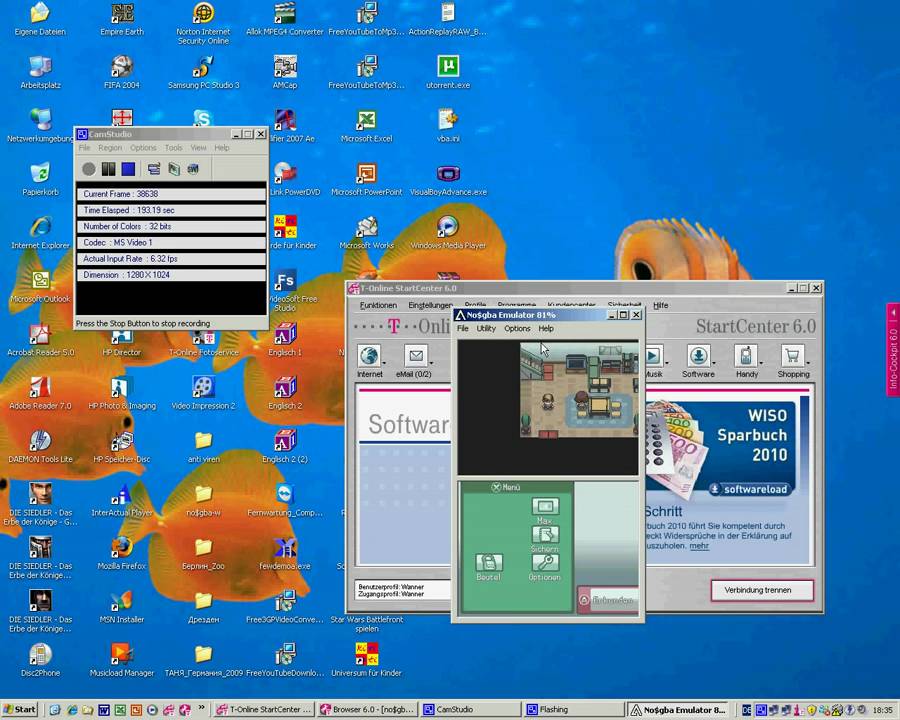Select the Microsoft PowerPoint desktop icon
The image size is (900, 720).
[x=366, y=179]
